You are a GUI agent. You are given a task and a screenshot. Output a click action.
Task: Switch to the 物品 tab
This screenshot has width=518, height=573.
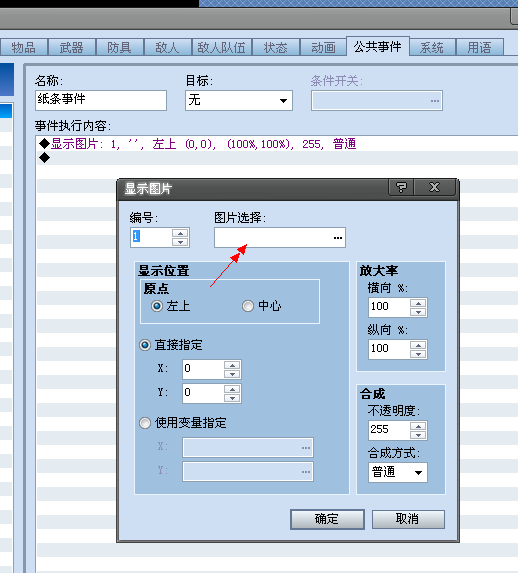[x=23, y=48]
